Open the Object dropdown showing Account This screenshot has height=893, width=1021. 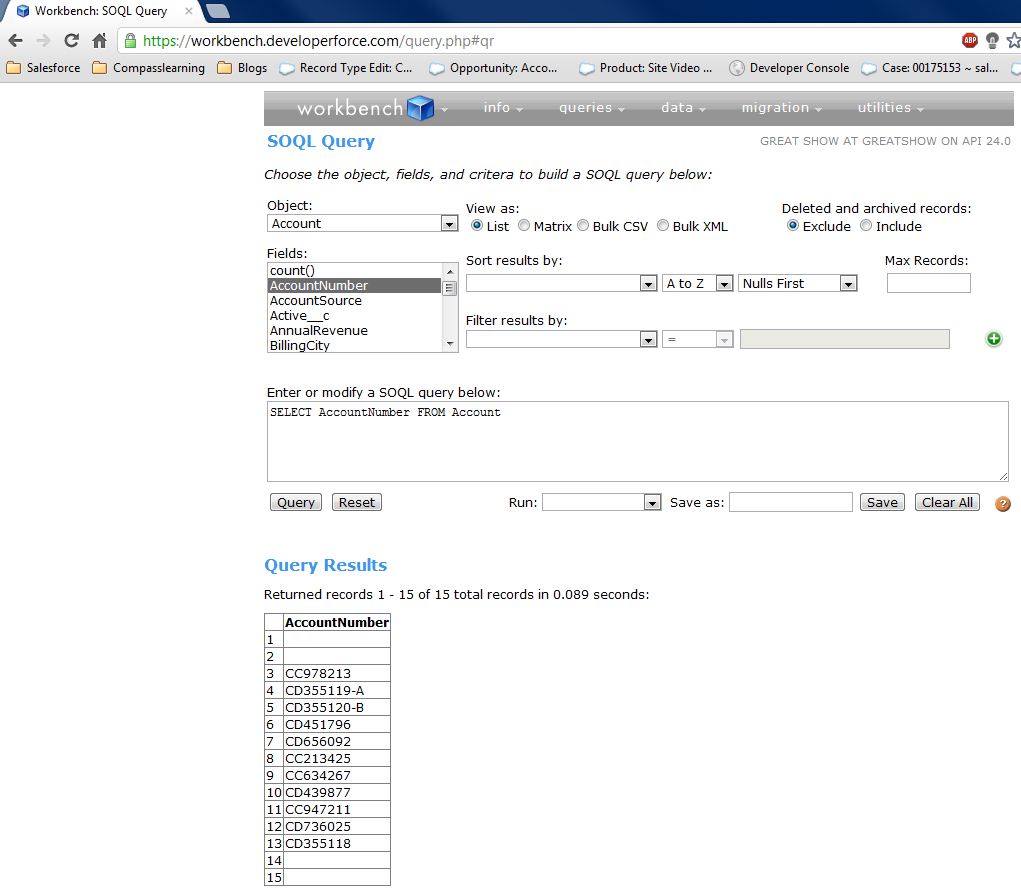pos(449,222)
